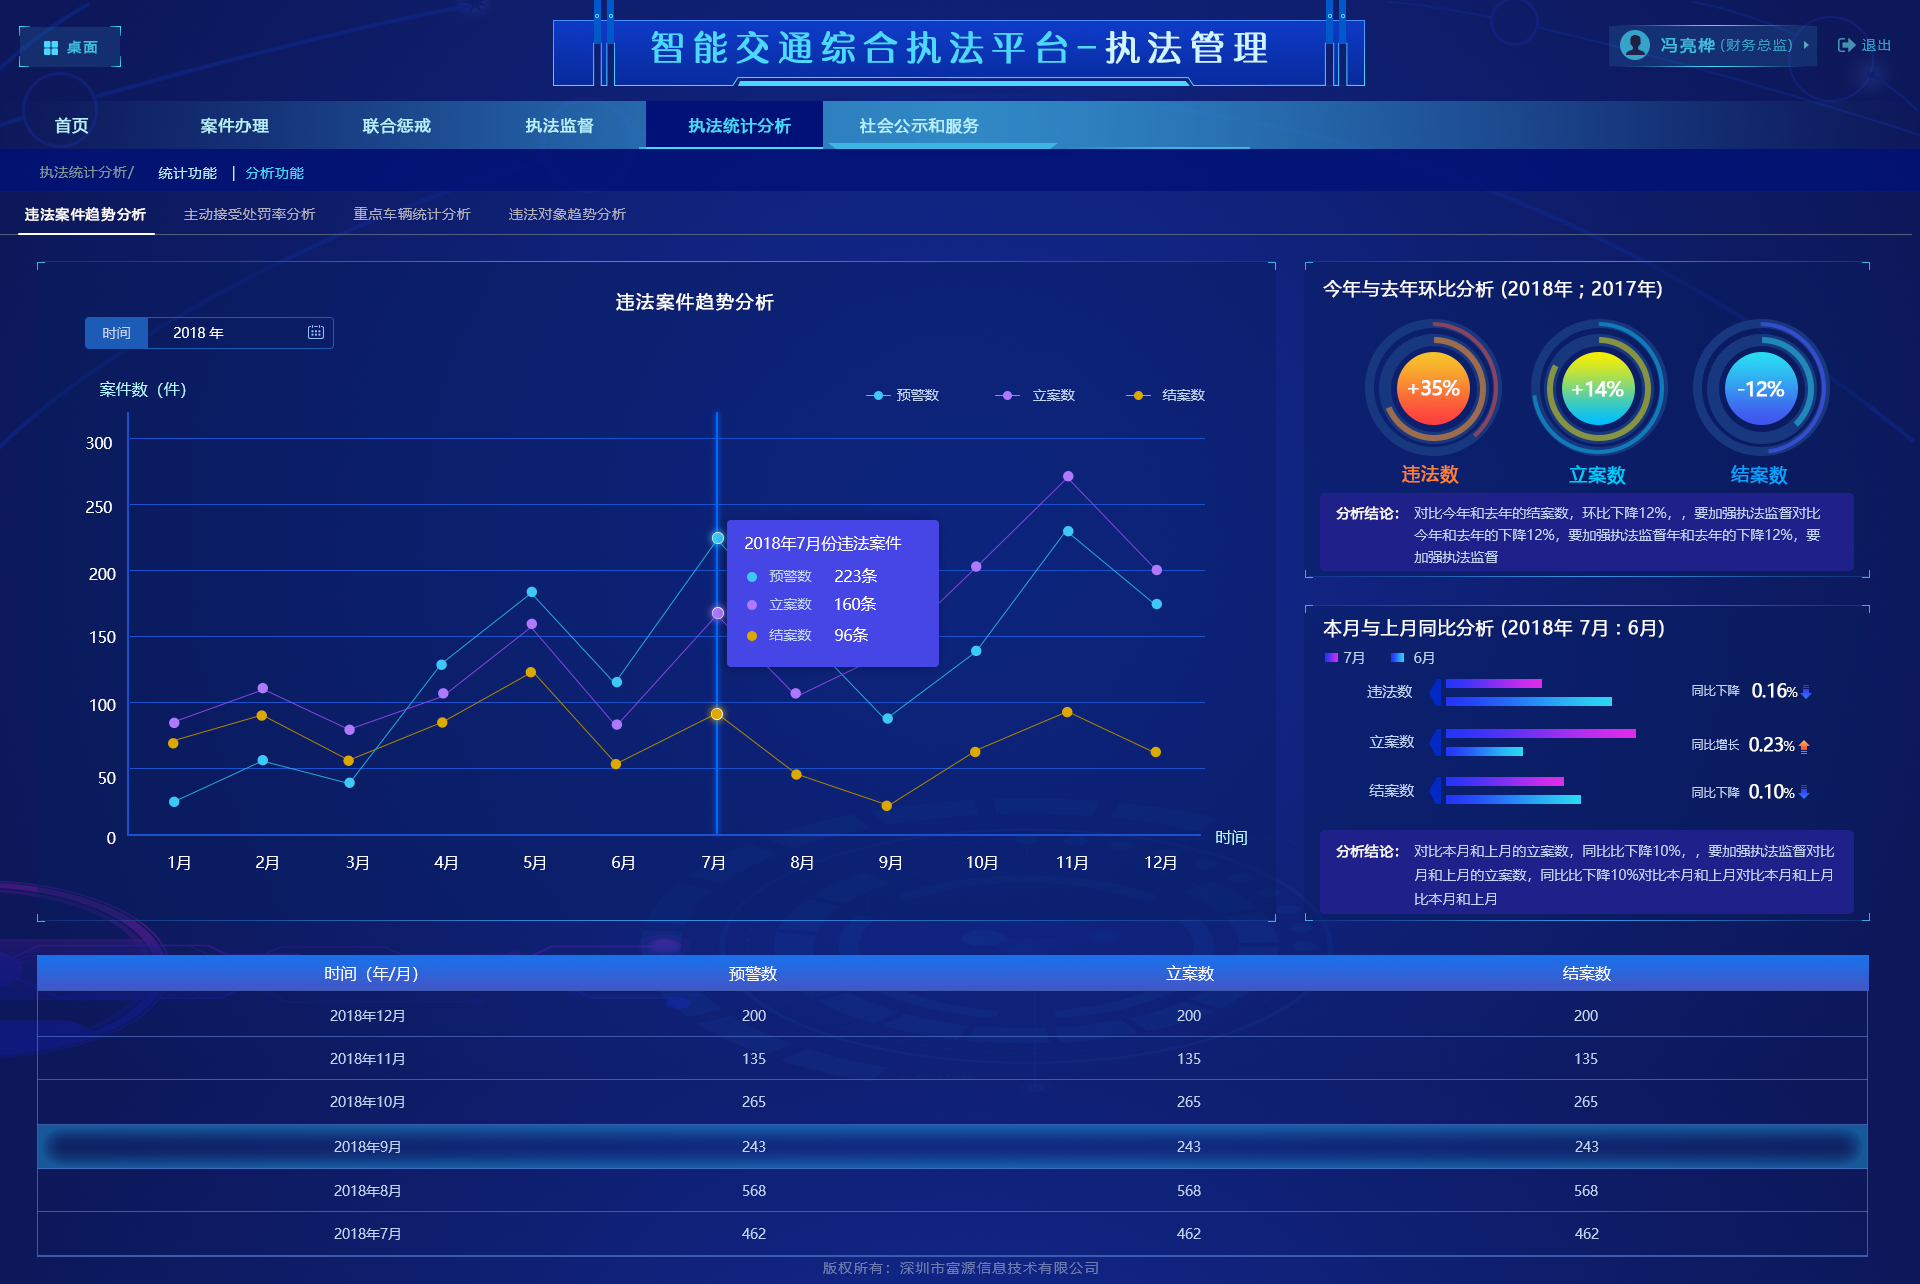This screenshot has height=1284, width=1920.
Task: Click the 分析功能 breadcrumb link
Action: pyautogui.click(x=275, y=172)
